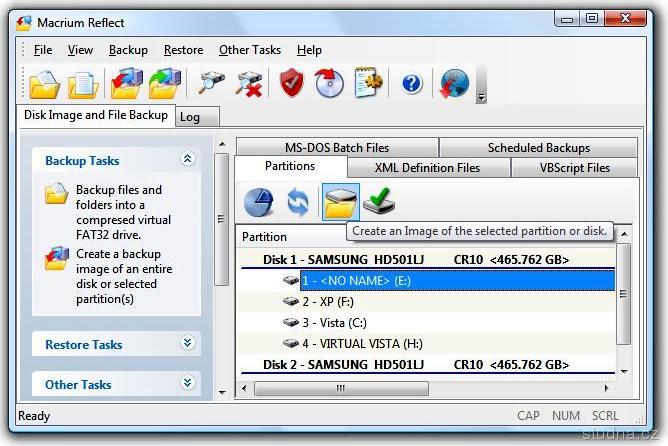
Task: Click the red shield verify icon
Action: click(x=291, y=83)
